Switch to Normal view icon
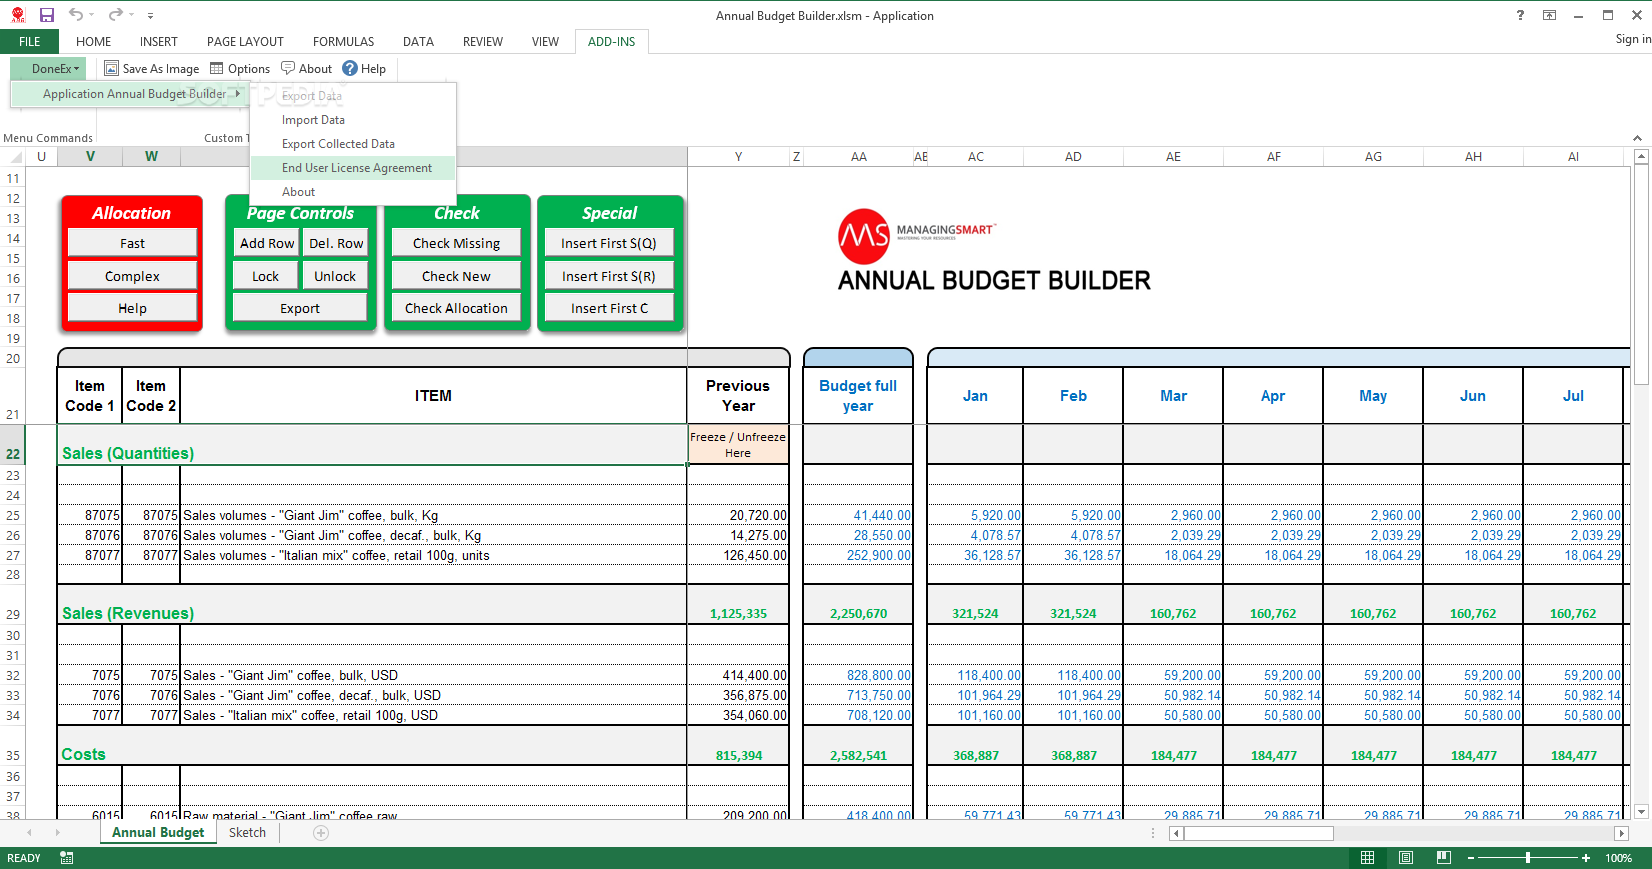This screenshot has height=869, width=1652. click(x=1367, y=858)
